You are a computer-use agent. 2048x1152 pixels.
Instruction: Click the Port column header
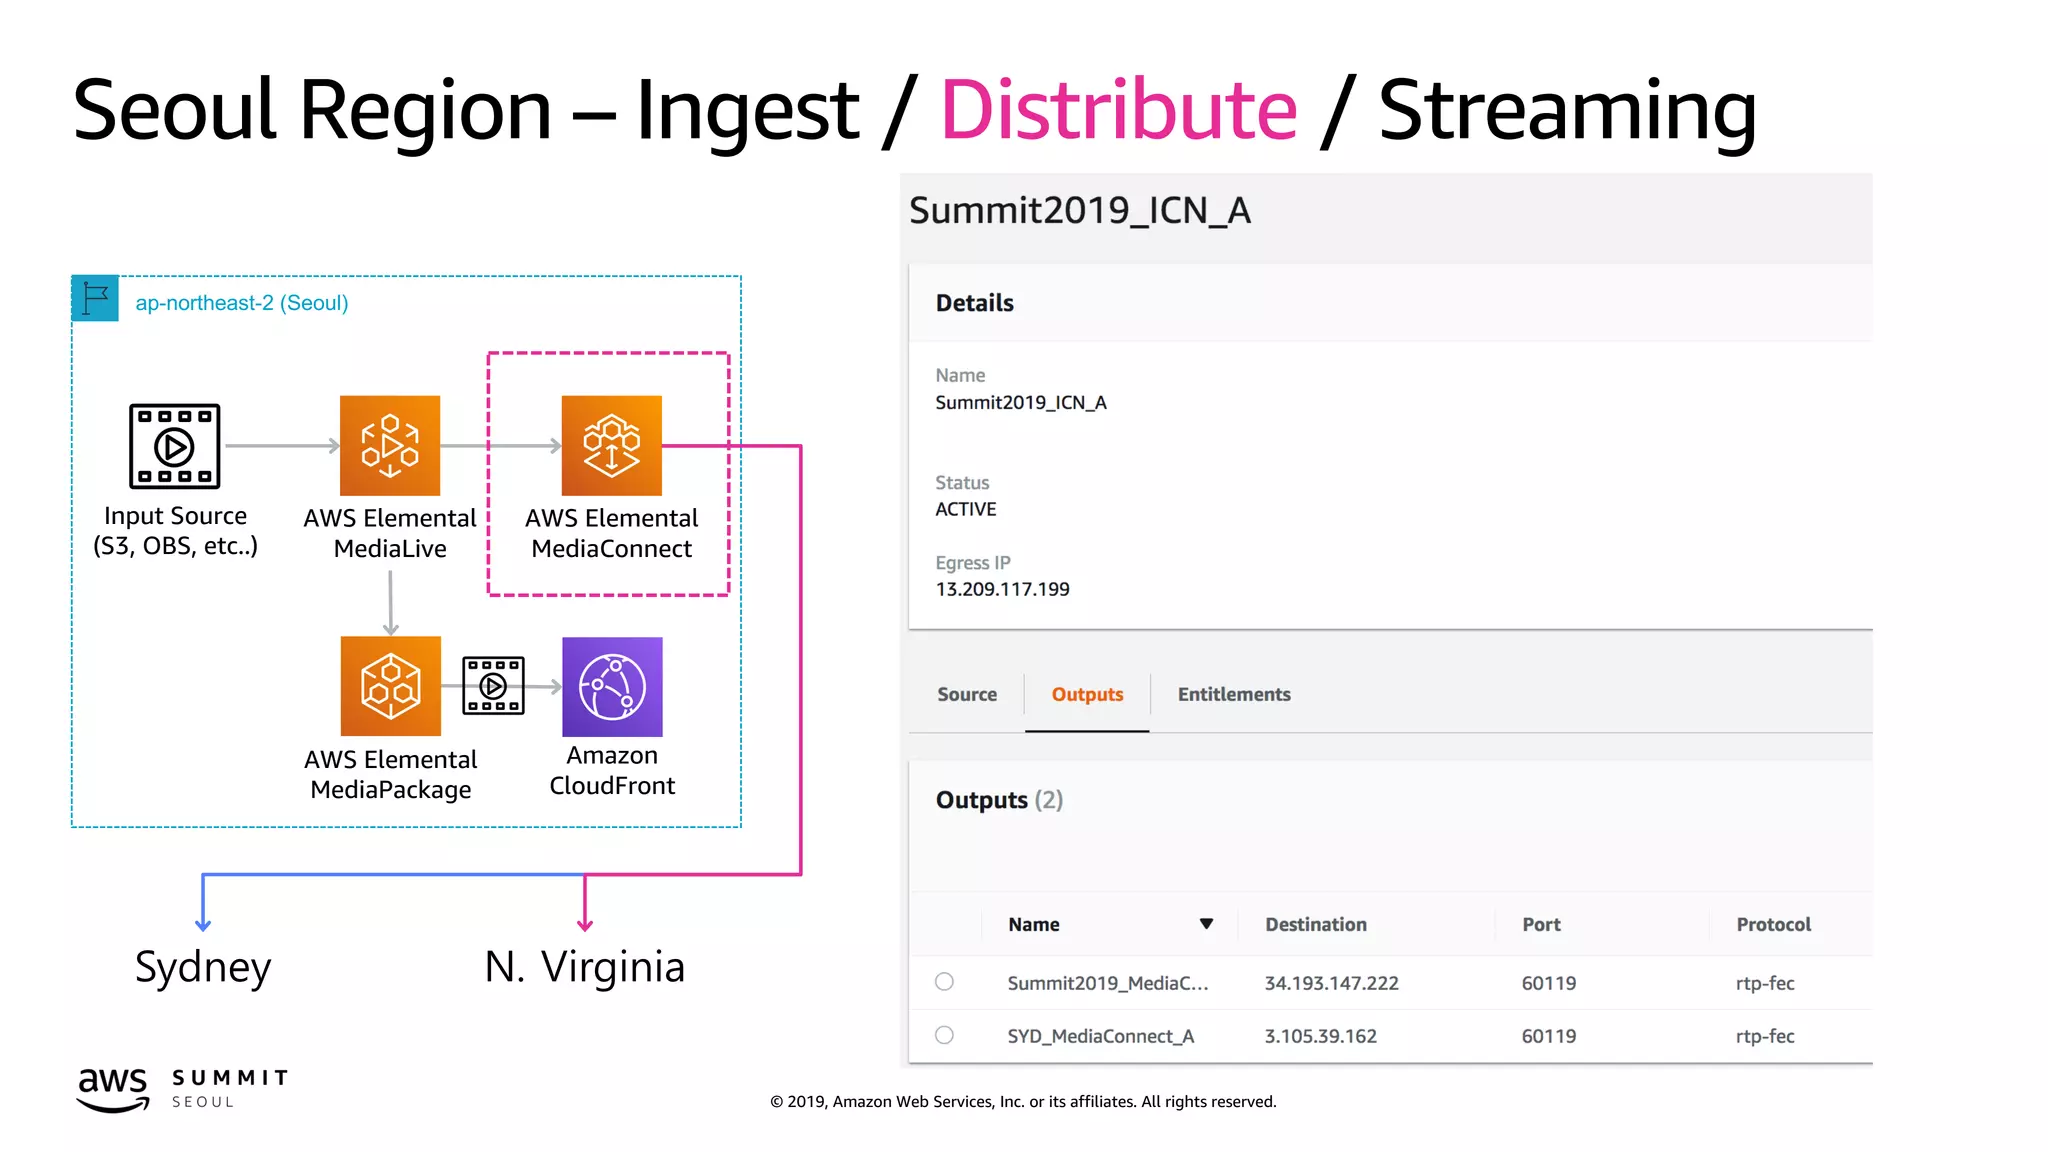pos(1541,924)
